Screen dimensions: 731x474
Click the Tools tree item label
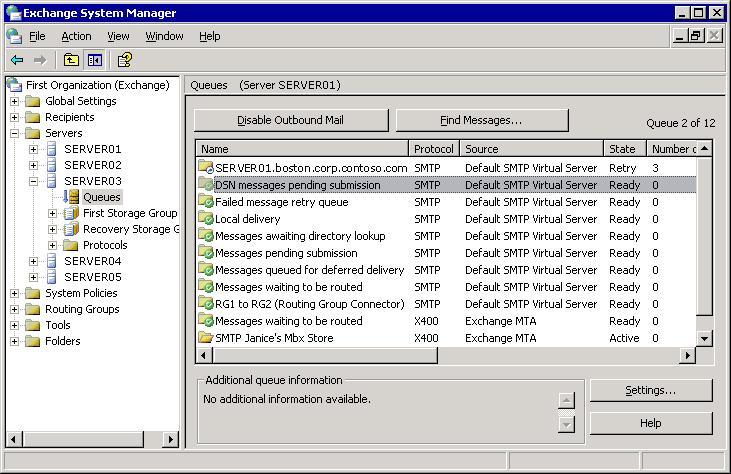(58, 325)
